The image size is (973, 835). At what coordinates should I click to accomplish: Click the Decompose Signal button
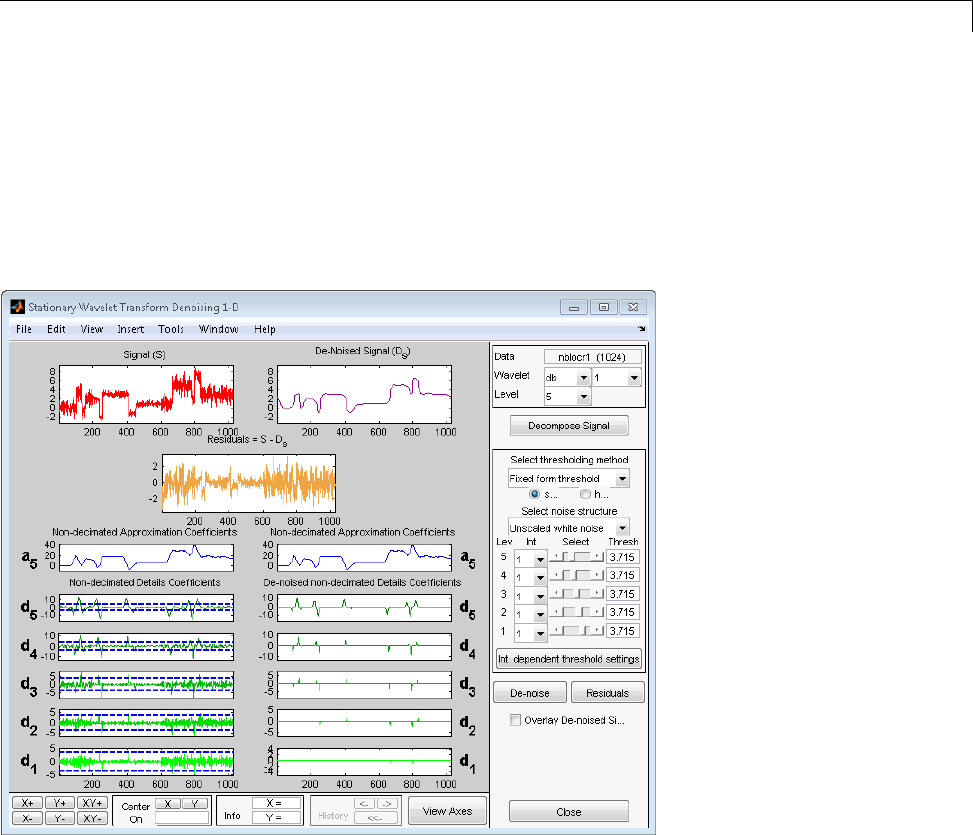point(568,427)
